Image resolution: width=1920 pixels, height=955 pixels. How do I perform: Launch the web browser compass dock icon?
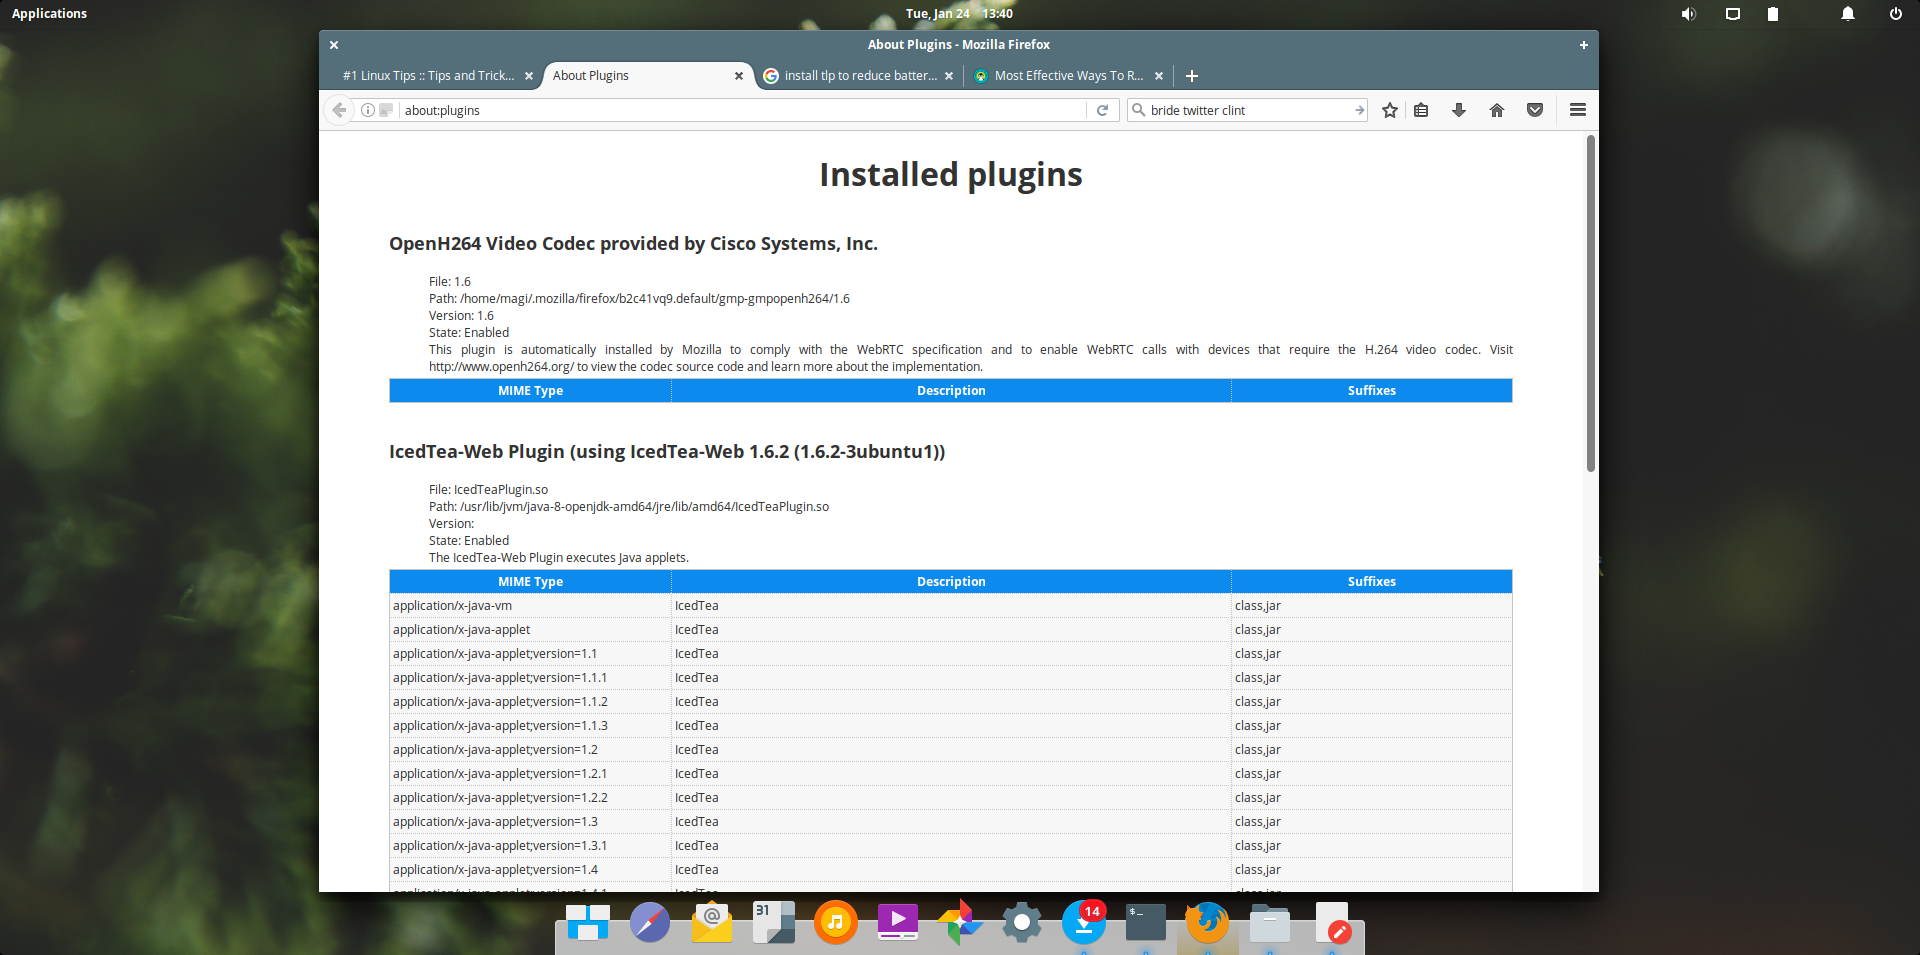(650, 922)
